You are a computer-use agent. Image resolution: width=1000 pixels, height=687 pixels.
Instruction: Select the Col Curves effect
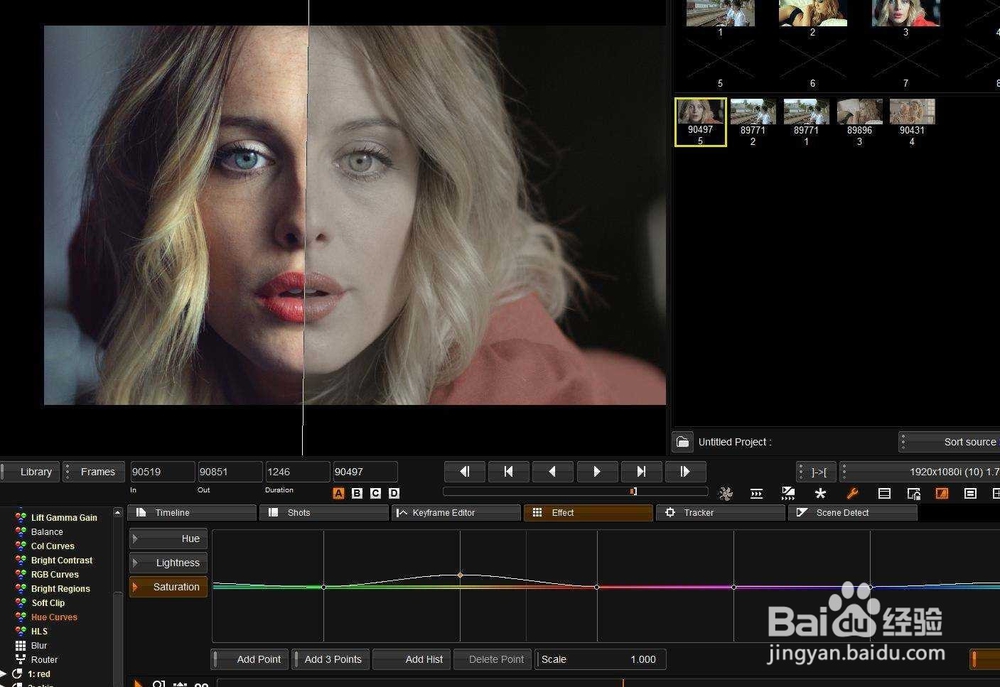point(52,546)
